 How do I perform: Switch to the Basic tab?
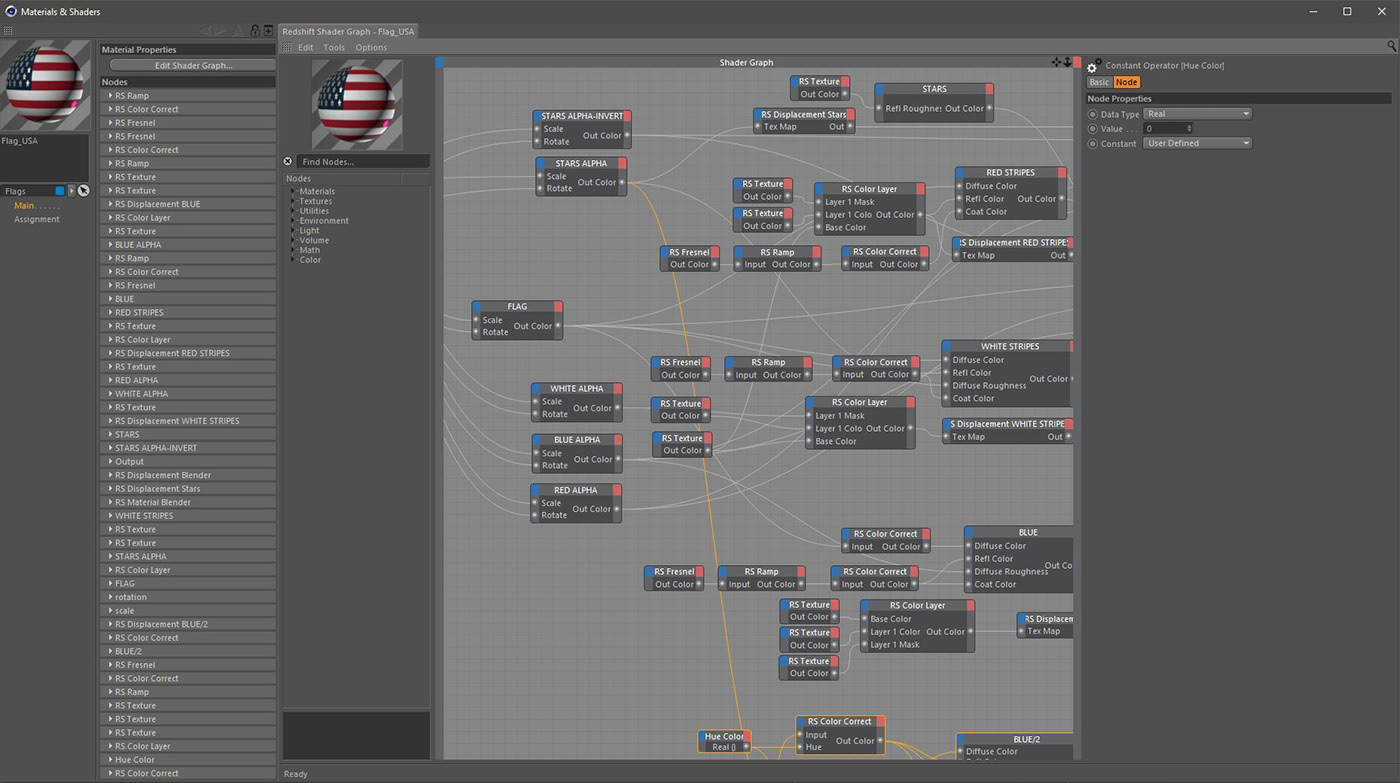pyautogui.click(x=1099, y=82)
